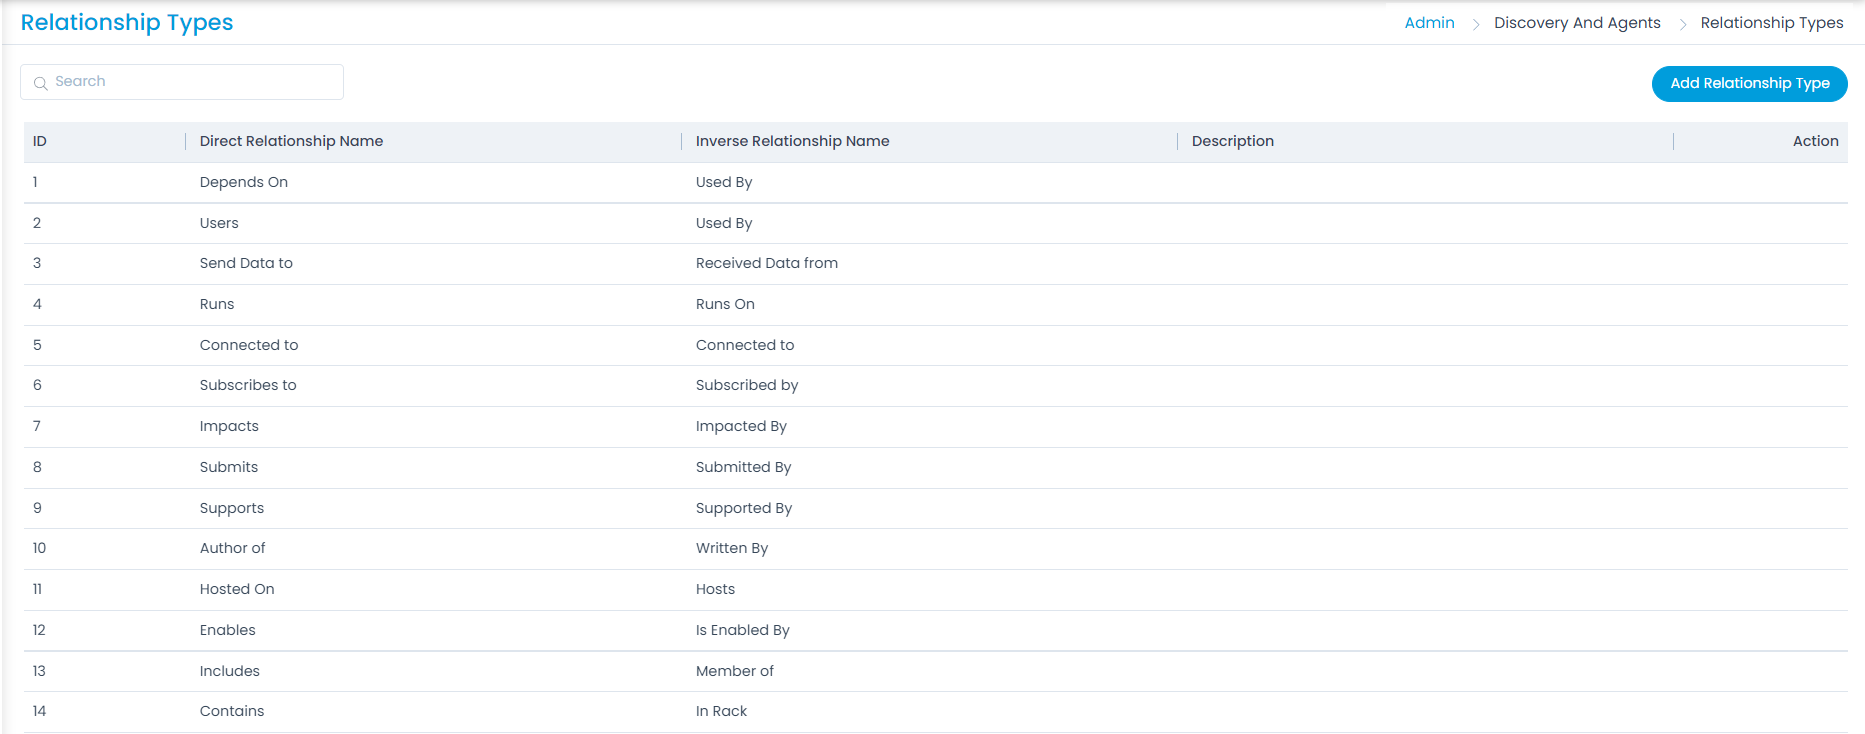
Task: Select the Depends On cell
Action: tap(243, 182)
